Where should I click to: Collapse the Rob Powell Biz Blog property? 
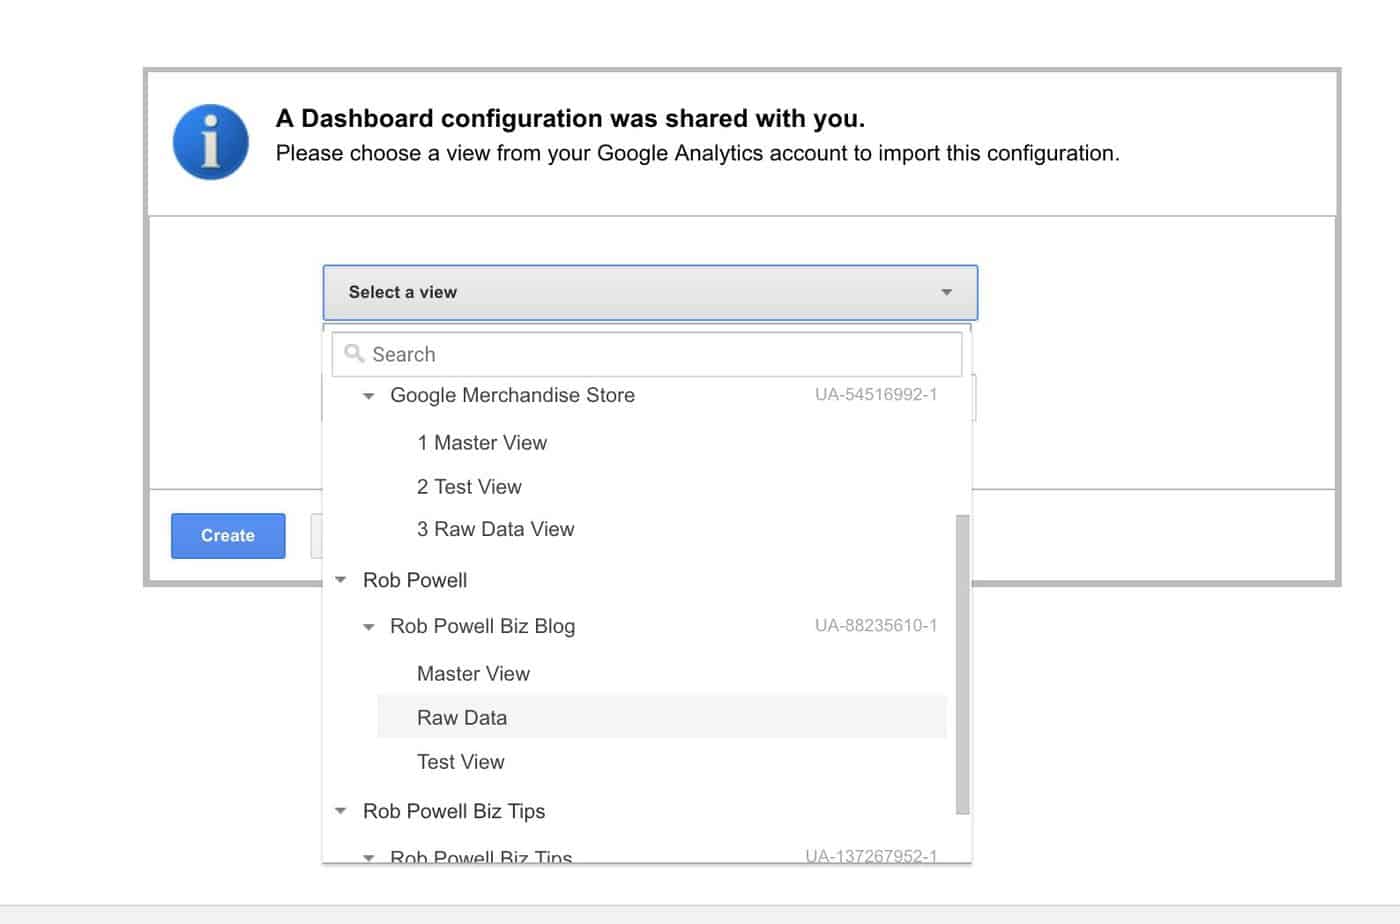tap(369, 627)
